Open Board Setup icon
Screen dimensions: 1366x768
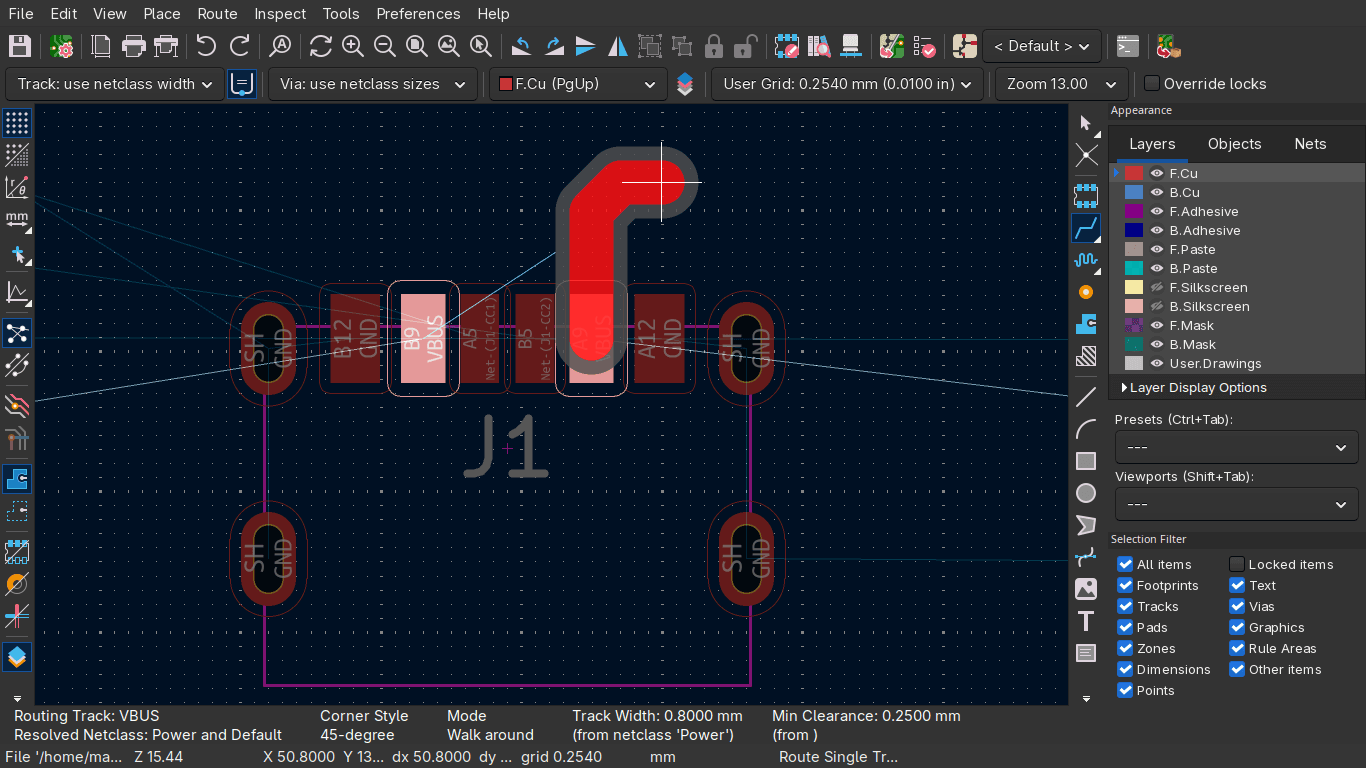click(62, 46)
